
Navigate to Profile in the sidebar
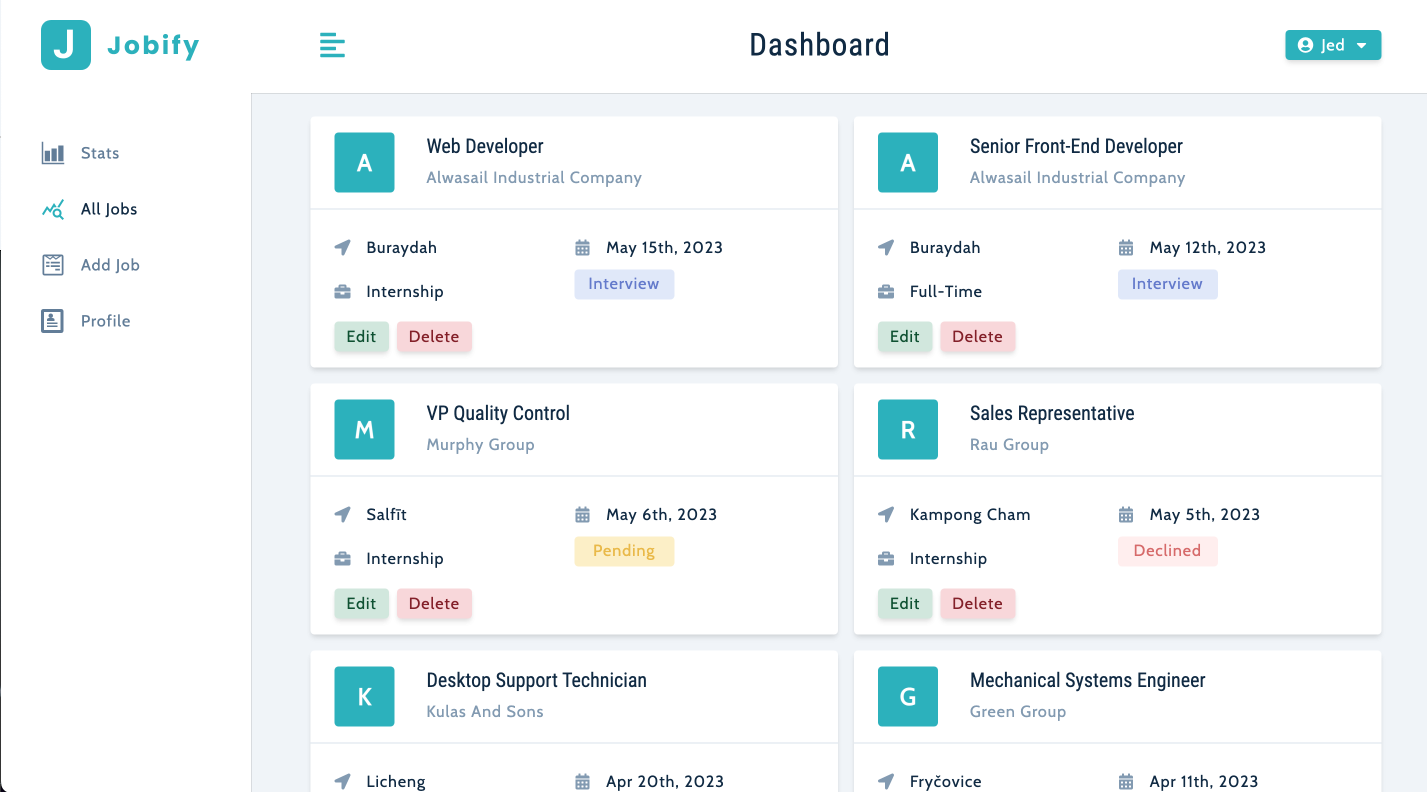pos(105,321)
